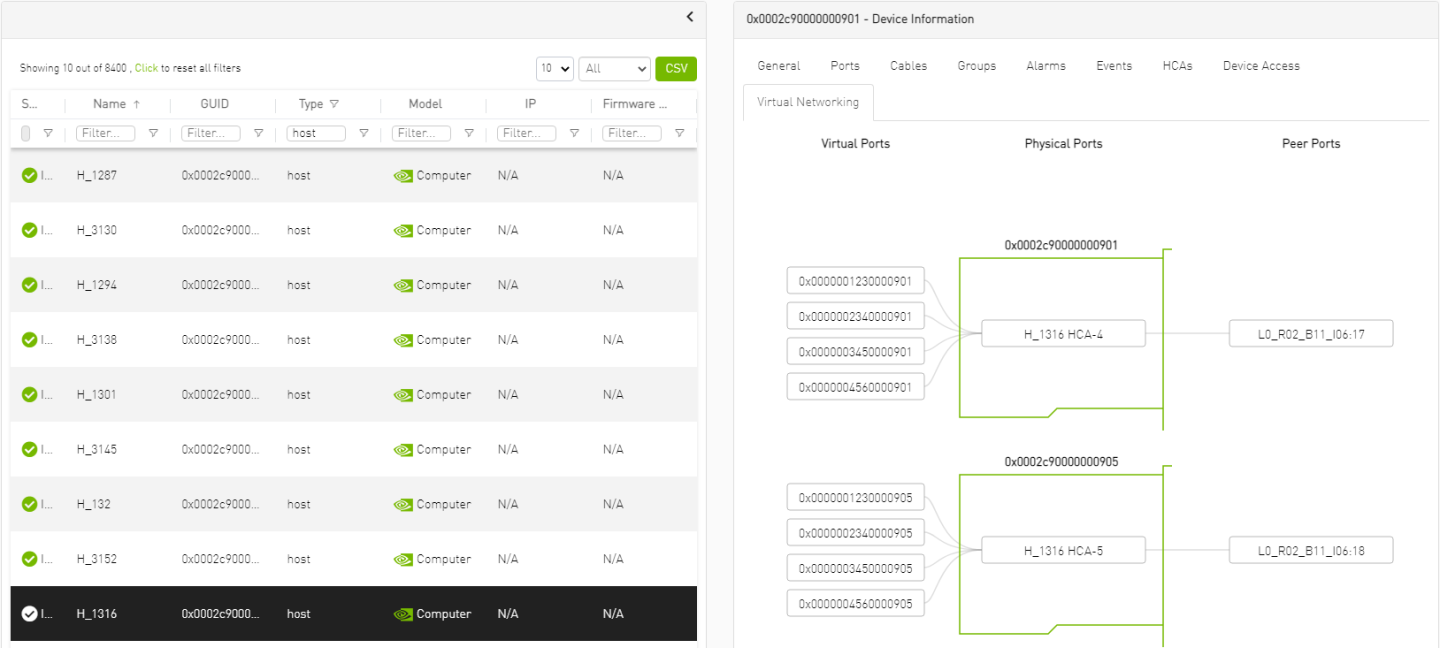The height and width of the screenshot is (648, 1440).
Task: Click the green status icon on the H_132 row
Action: coord(28,504)
